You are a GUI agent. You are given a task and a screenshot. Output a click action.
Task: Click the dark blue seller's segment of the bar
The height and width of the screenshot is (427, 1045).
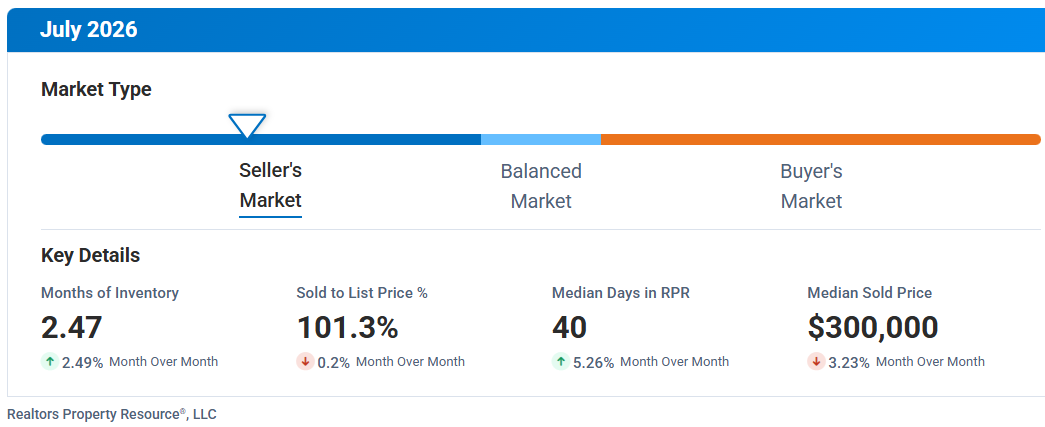click(x=261, y=140)
